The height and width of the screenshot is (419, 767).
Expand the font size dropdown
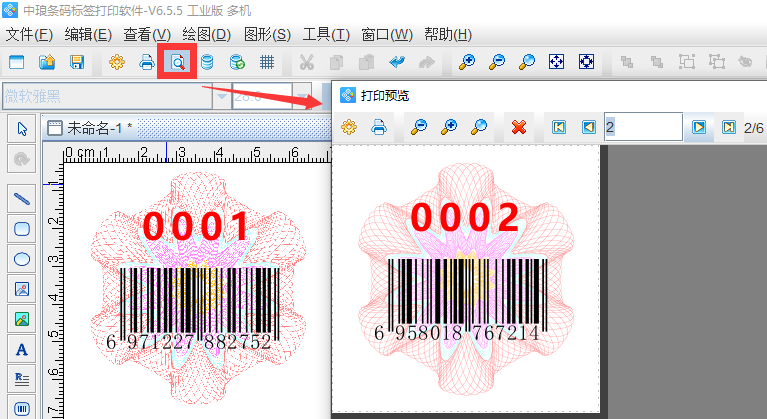click(302, 96)
